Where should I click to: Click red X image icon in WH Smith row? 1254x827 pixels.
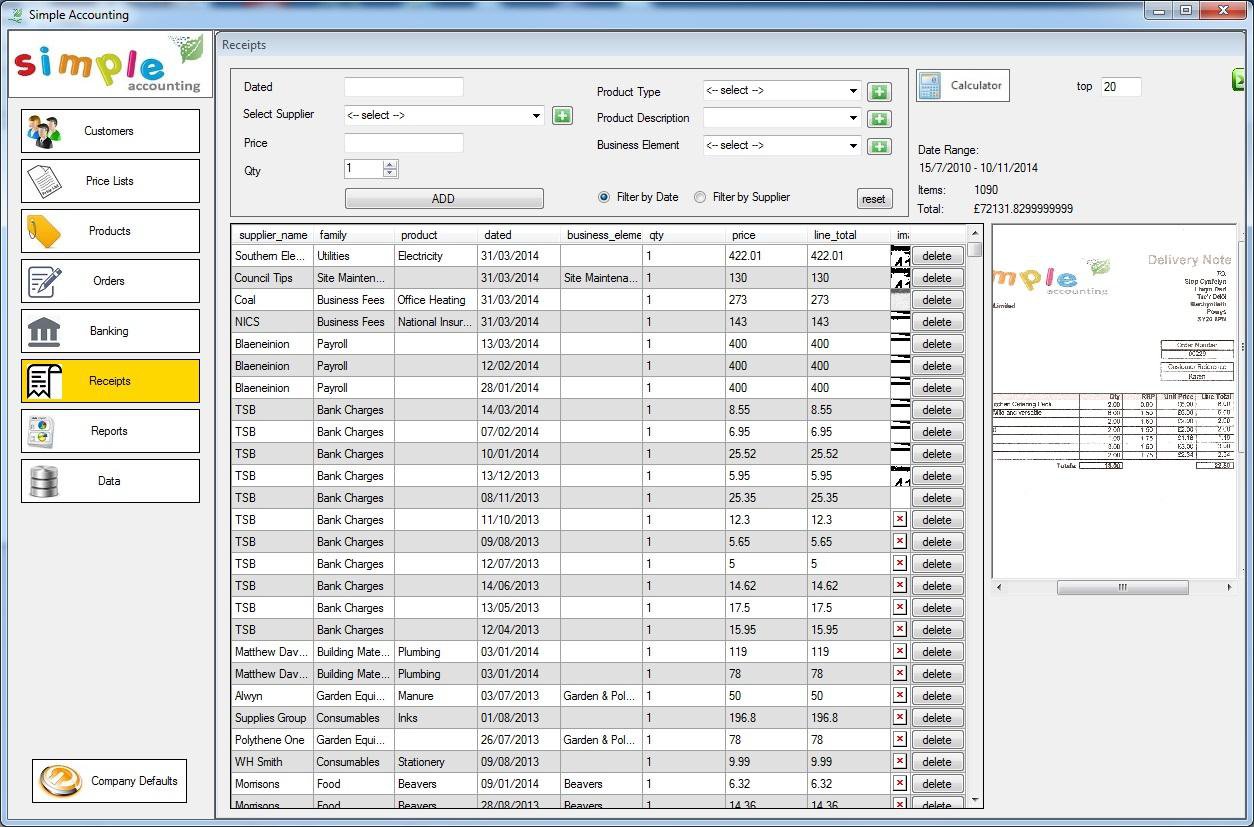tap(899, 761)
